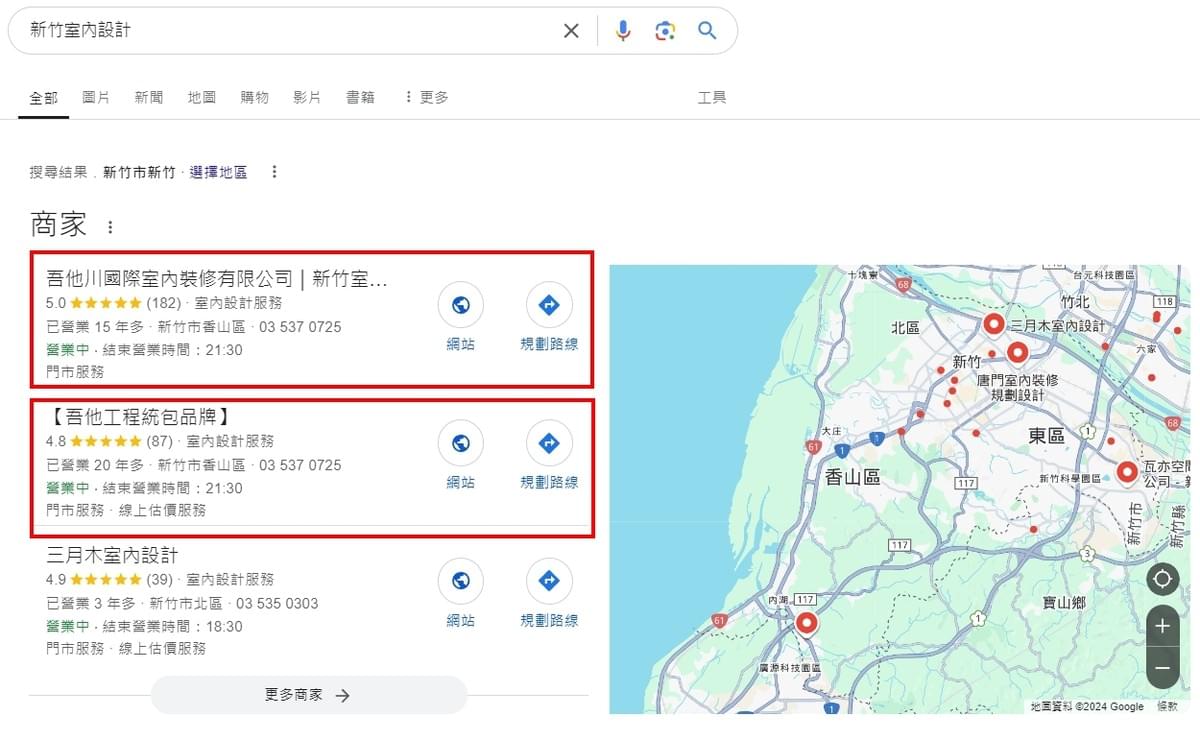Switch to the 影片 tab
This screenshot has width=1200, height=736.
pos(307,97)
